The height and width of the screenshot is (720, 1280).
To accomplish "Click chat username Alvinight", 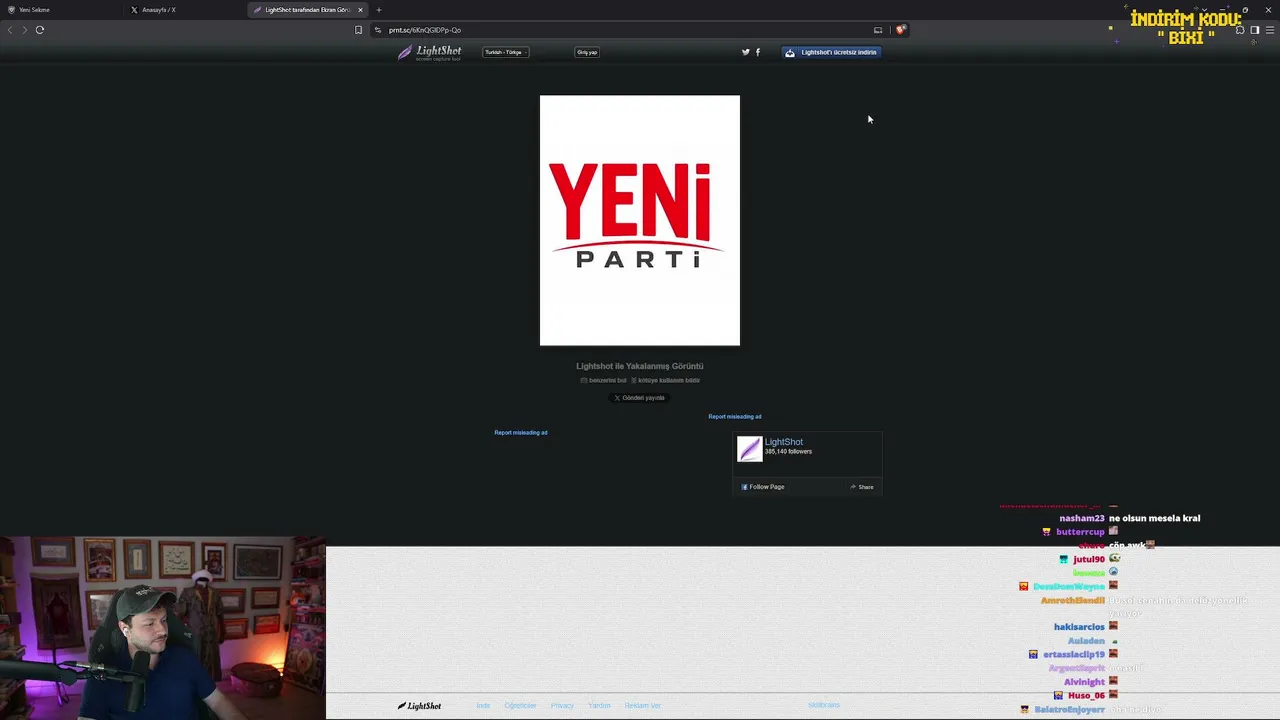I will [x=1084, y=682].
